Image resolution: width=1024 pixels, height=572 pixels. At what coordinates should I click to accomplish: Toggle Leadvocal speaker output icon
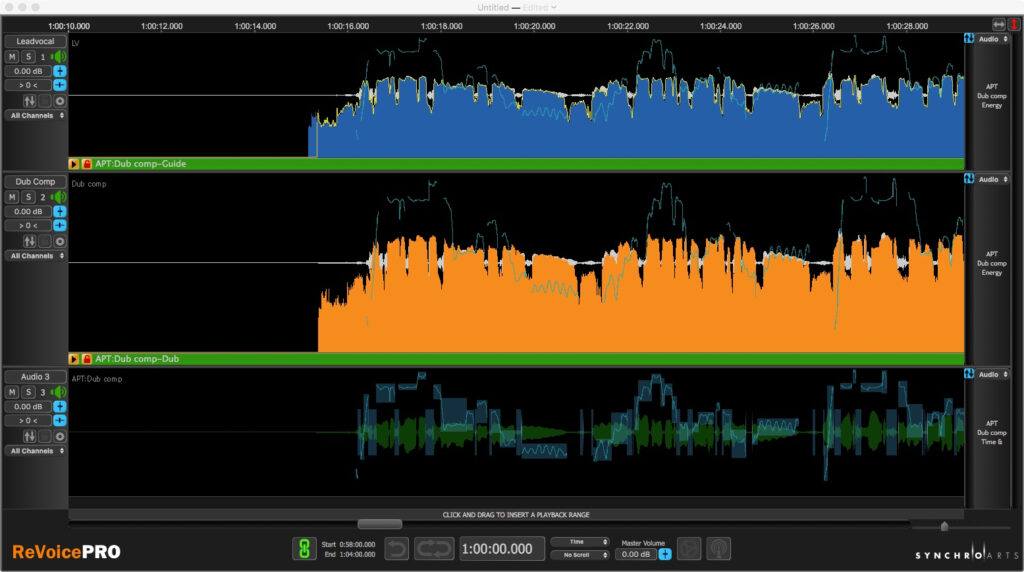(x=59, y=57)
